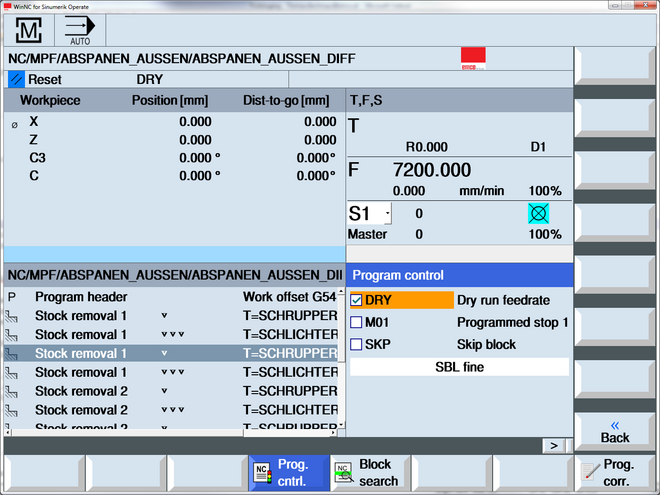This screenshot has height=495, width=660.
Task: Select the Prog. cntrl. softkey tab
Action: tap(288, 472)
